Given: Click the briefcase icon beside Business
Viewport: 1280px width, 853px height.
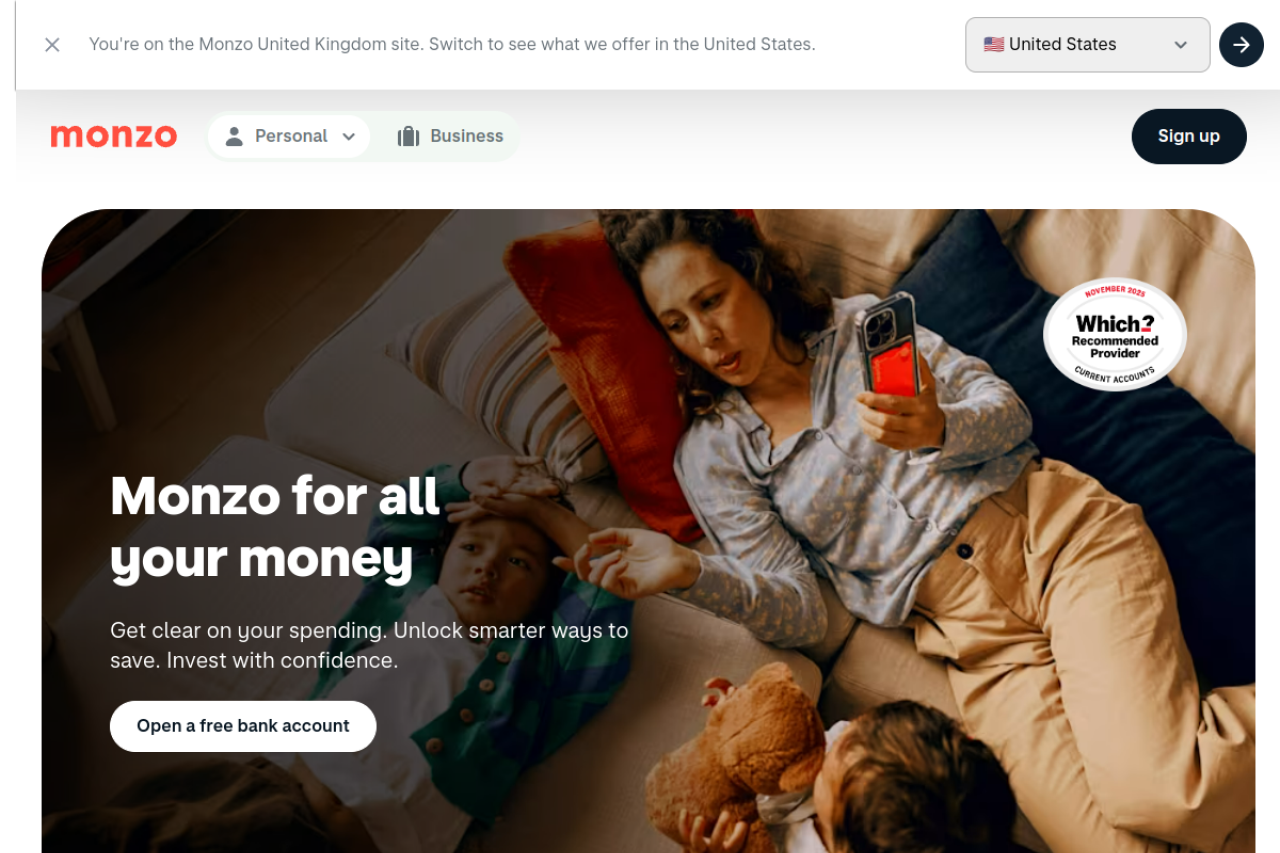Looking at the screenshot, I should [x=408, y=136].
